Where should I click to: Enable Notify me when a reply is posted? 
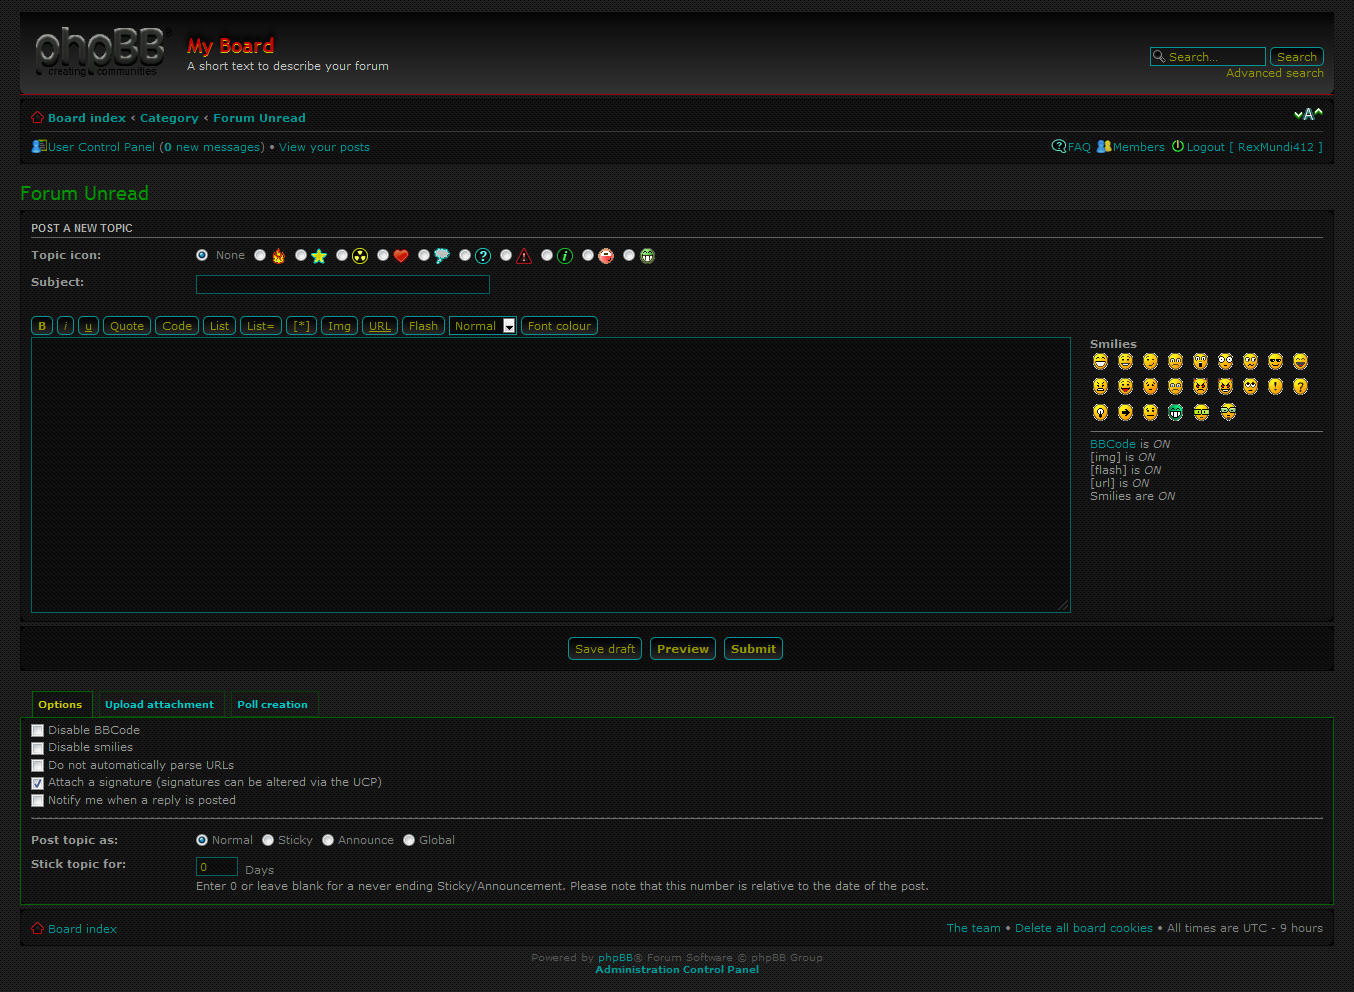37,800
